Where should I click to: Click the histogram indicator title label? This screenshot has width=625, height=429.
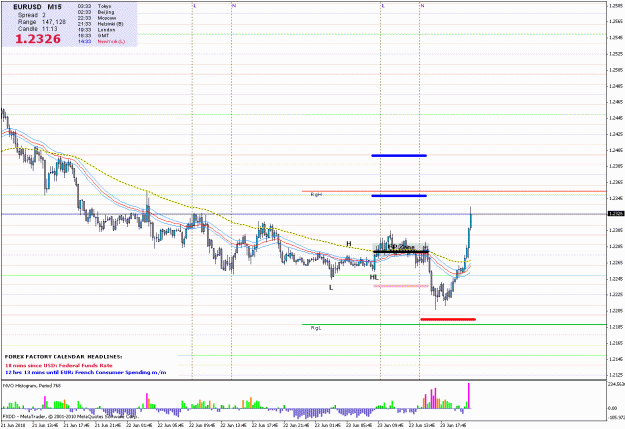click(32, 386)
